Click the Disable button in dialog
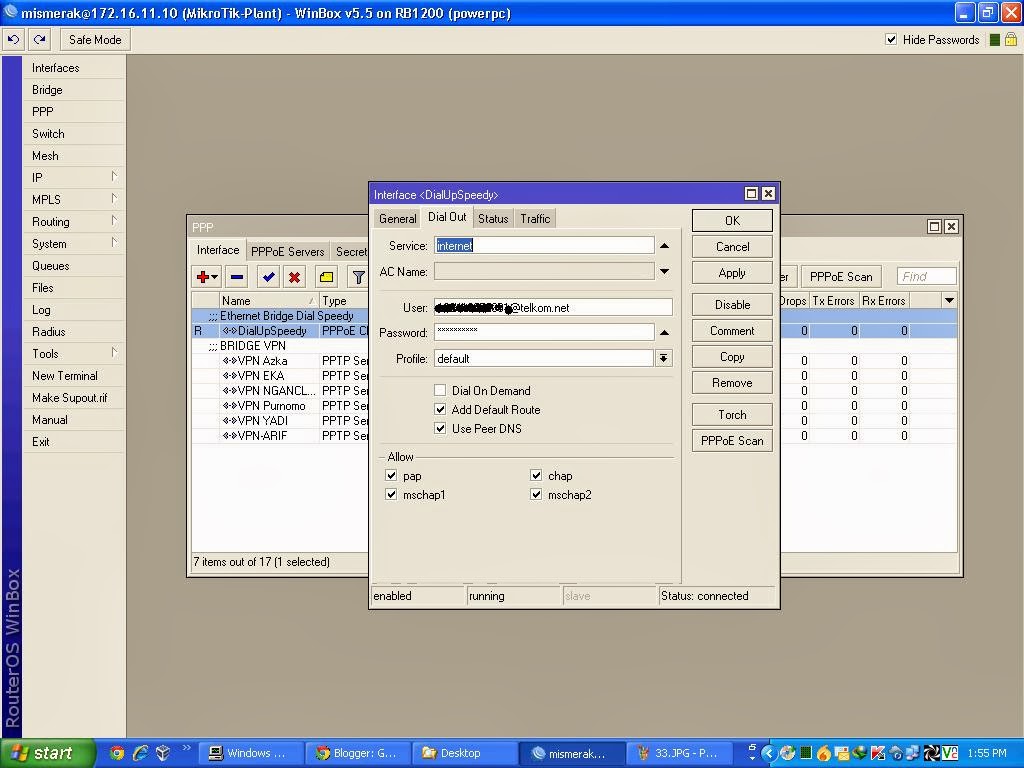The height and width of the screenshot is (768, 1024). click(732, 305)
